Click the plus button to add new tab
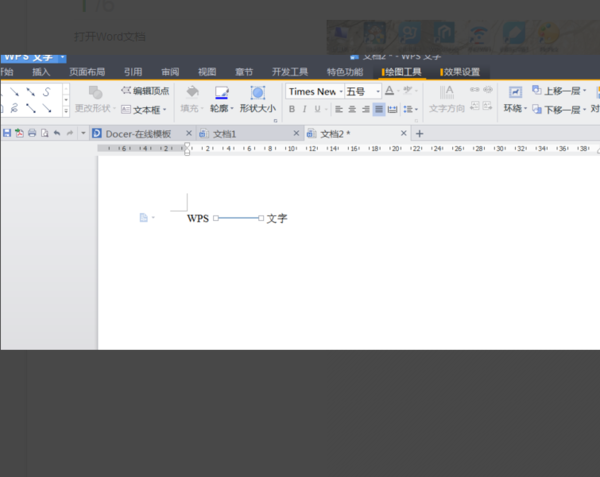600x477 pixels. pyautogui.click(x=419, y=133)
